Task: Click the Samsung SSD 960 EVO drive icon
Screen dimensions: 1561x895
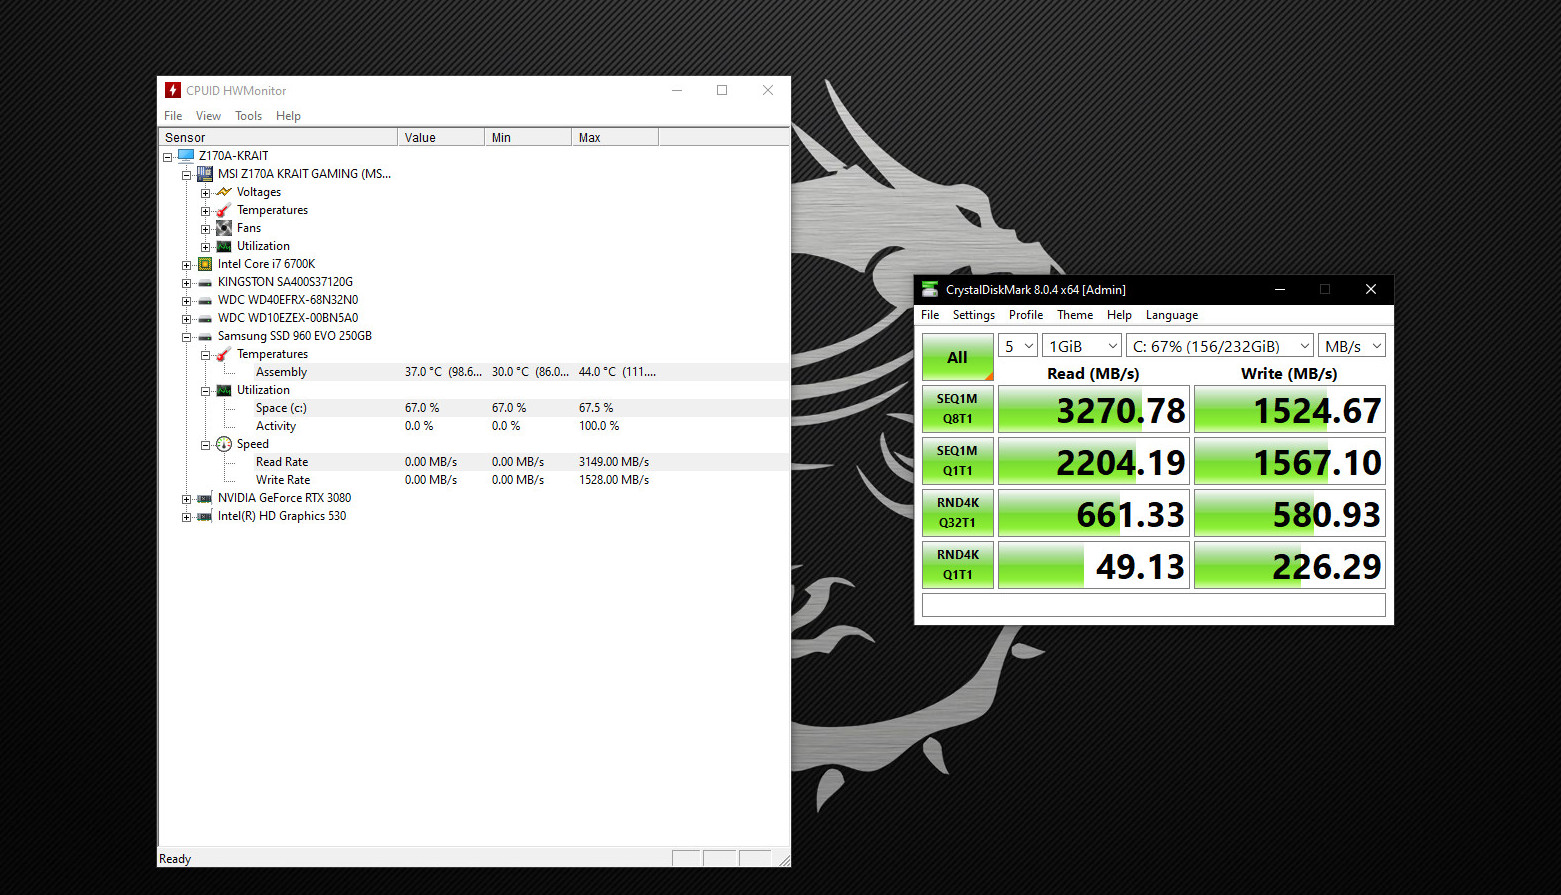Action: click(205, 336)
